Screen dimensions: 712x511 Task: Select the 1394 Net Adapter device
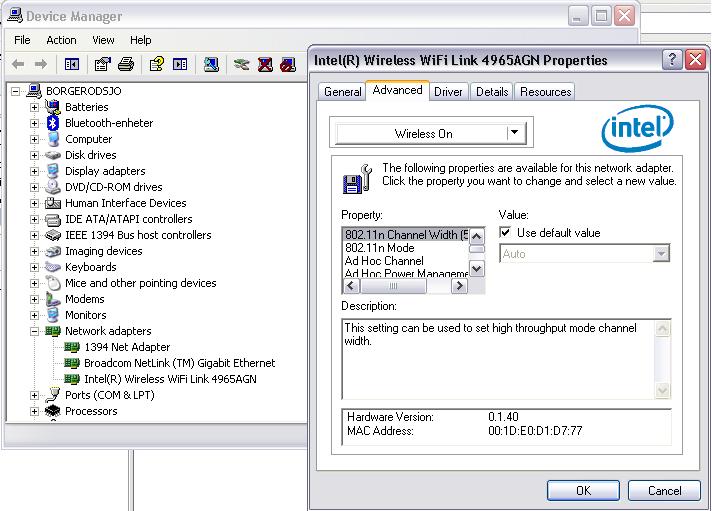pyautogui.click(x=127, y=347)
